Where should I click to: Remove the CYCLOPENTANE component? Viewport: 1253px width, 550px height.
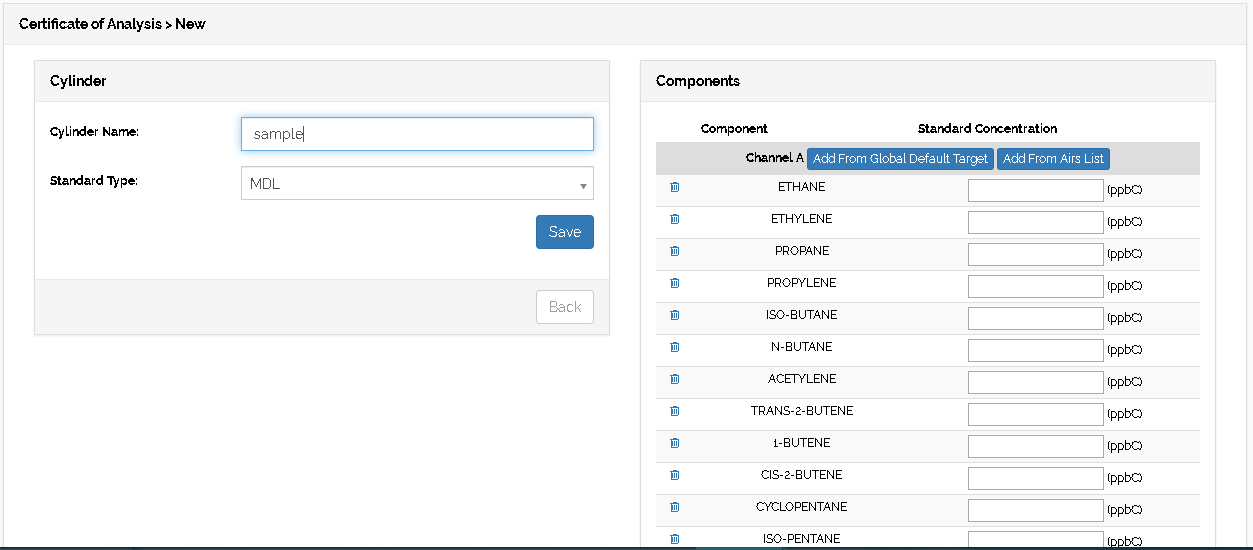click(x=675, y=507)
